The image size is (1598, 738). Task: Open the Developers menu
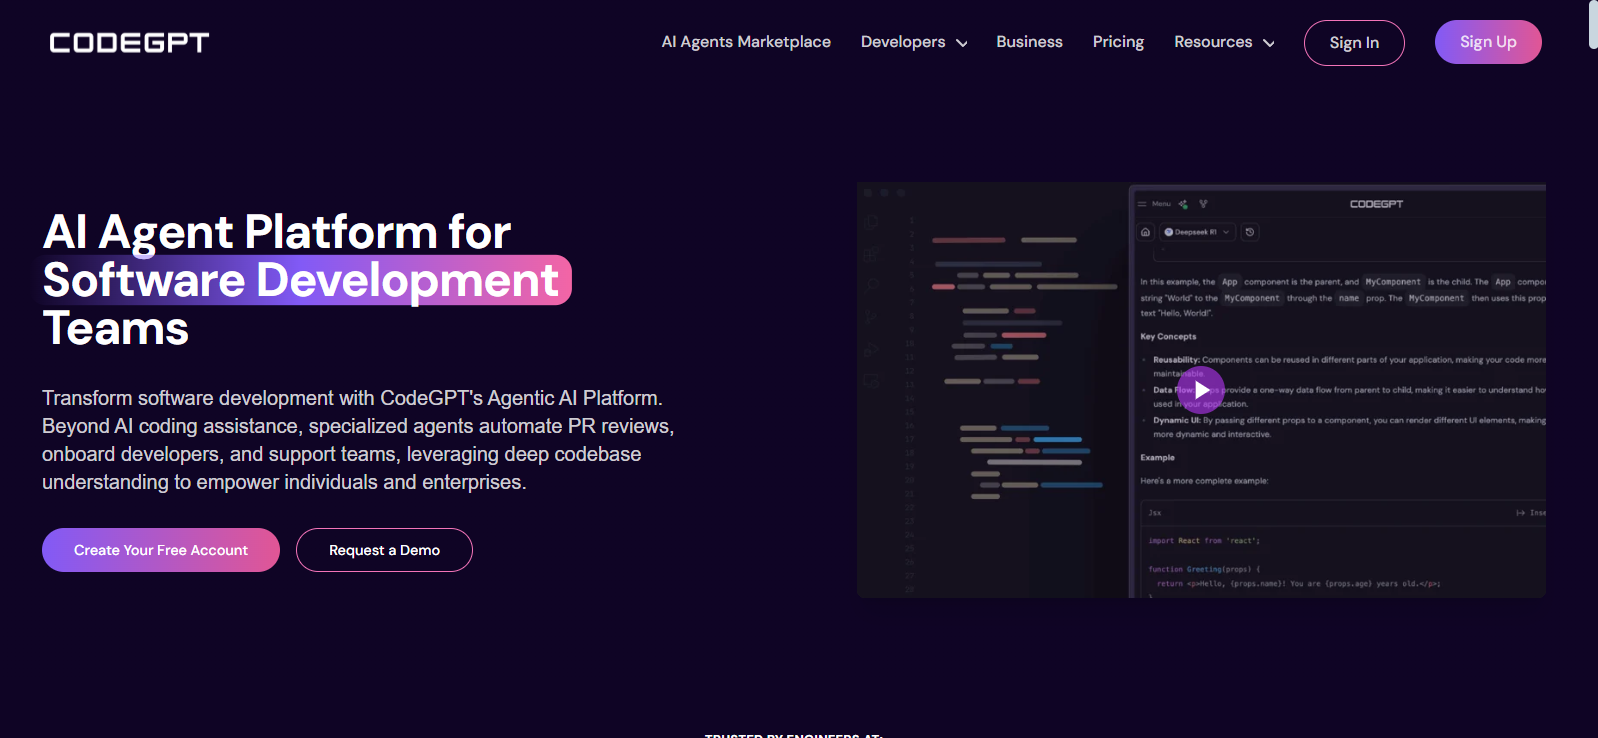pyautogui.click(x=903, y=42)
